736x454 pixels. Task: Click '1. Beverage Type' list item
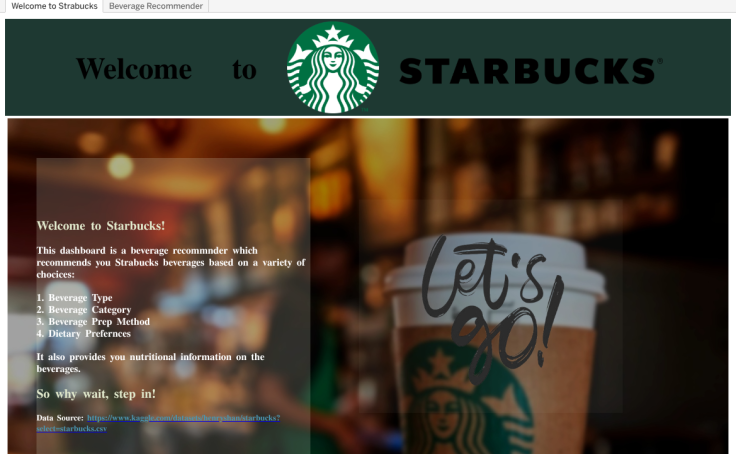[x=75, y=298]
